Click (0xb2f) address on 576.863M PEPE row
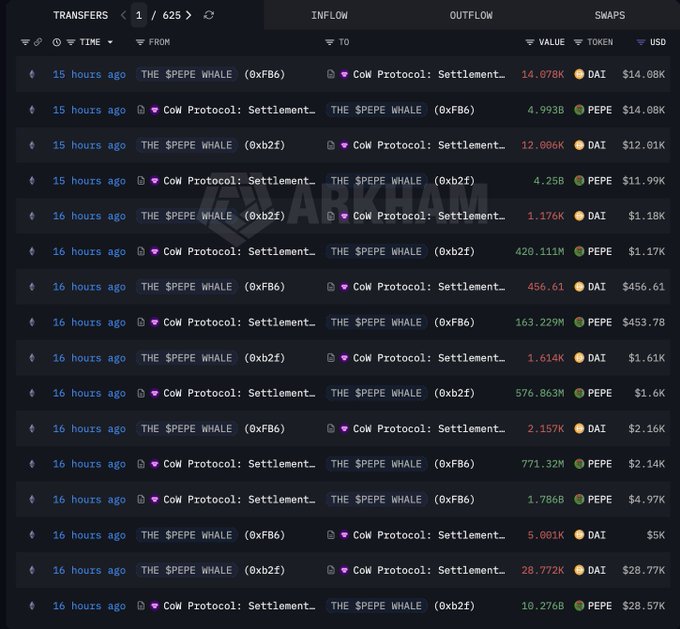Image resolution: width=680 pixels, height=629 pixels. [454, 393]
